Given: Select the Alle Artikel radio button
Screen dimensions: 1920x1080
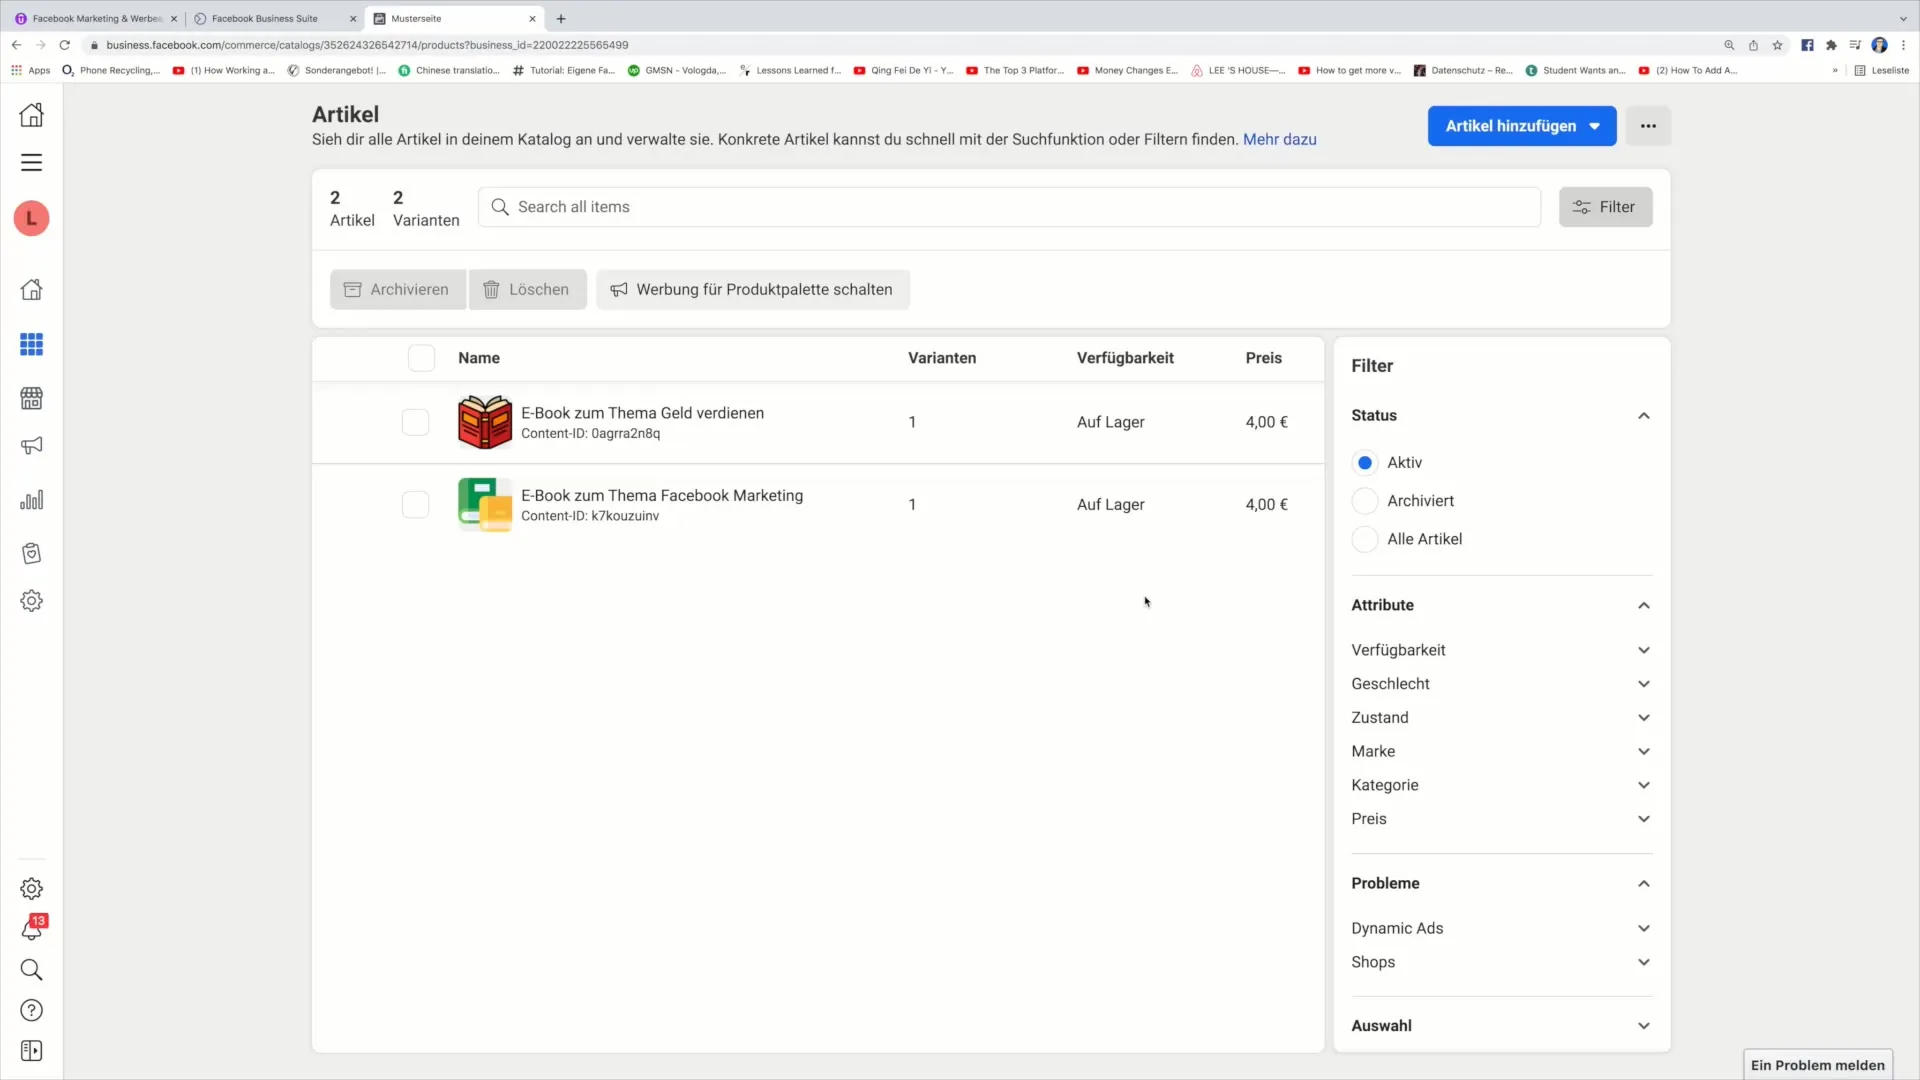Looking at the screenshot, I should tap(1364, 539).
